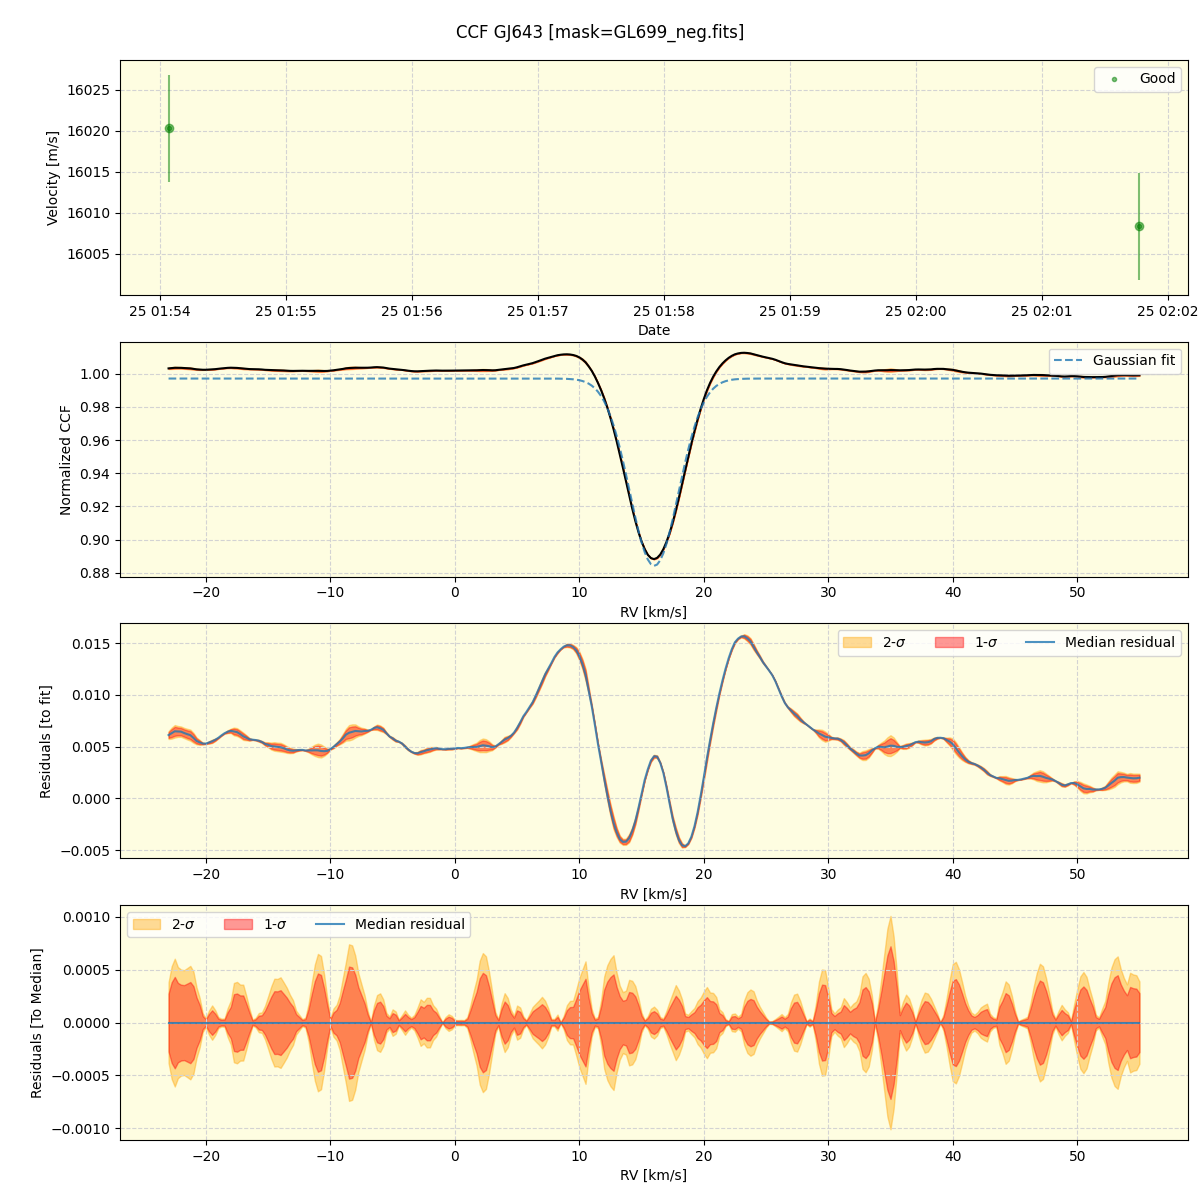1200x1200 pixels.
Task: Click the Gaussian fit legend entry
Action: point(1115,361)
